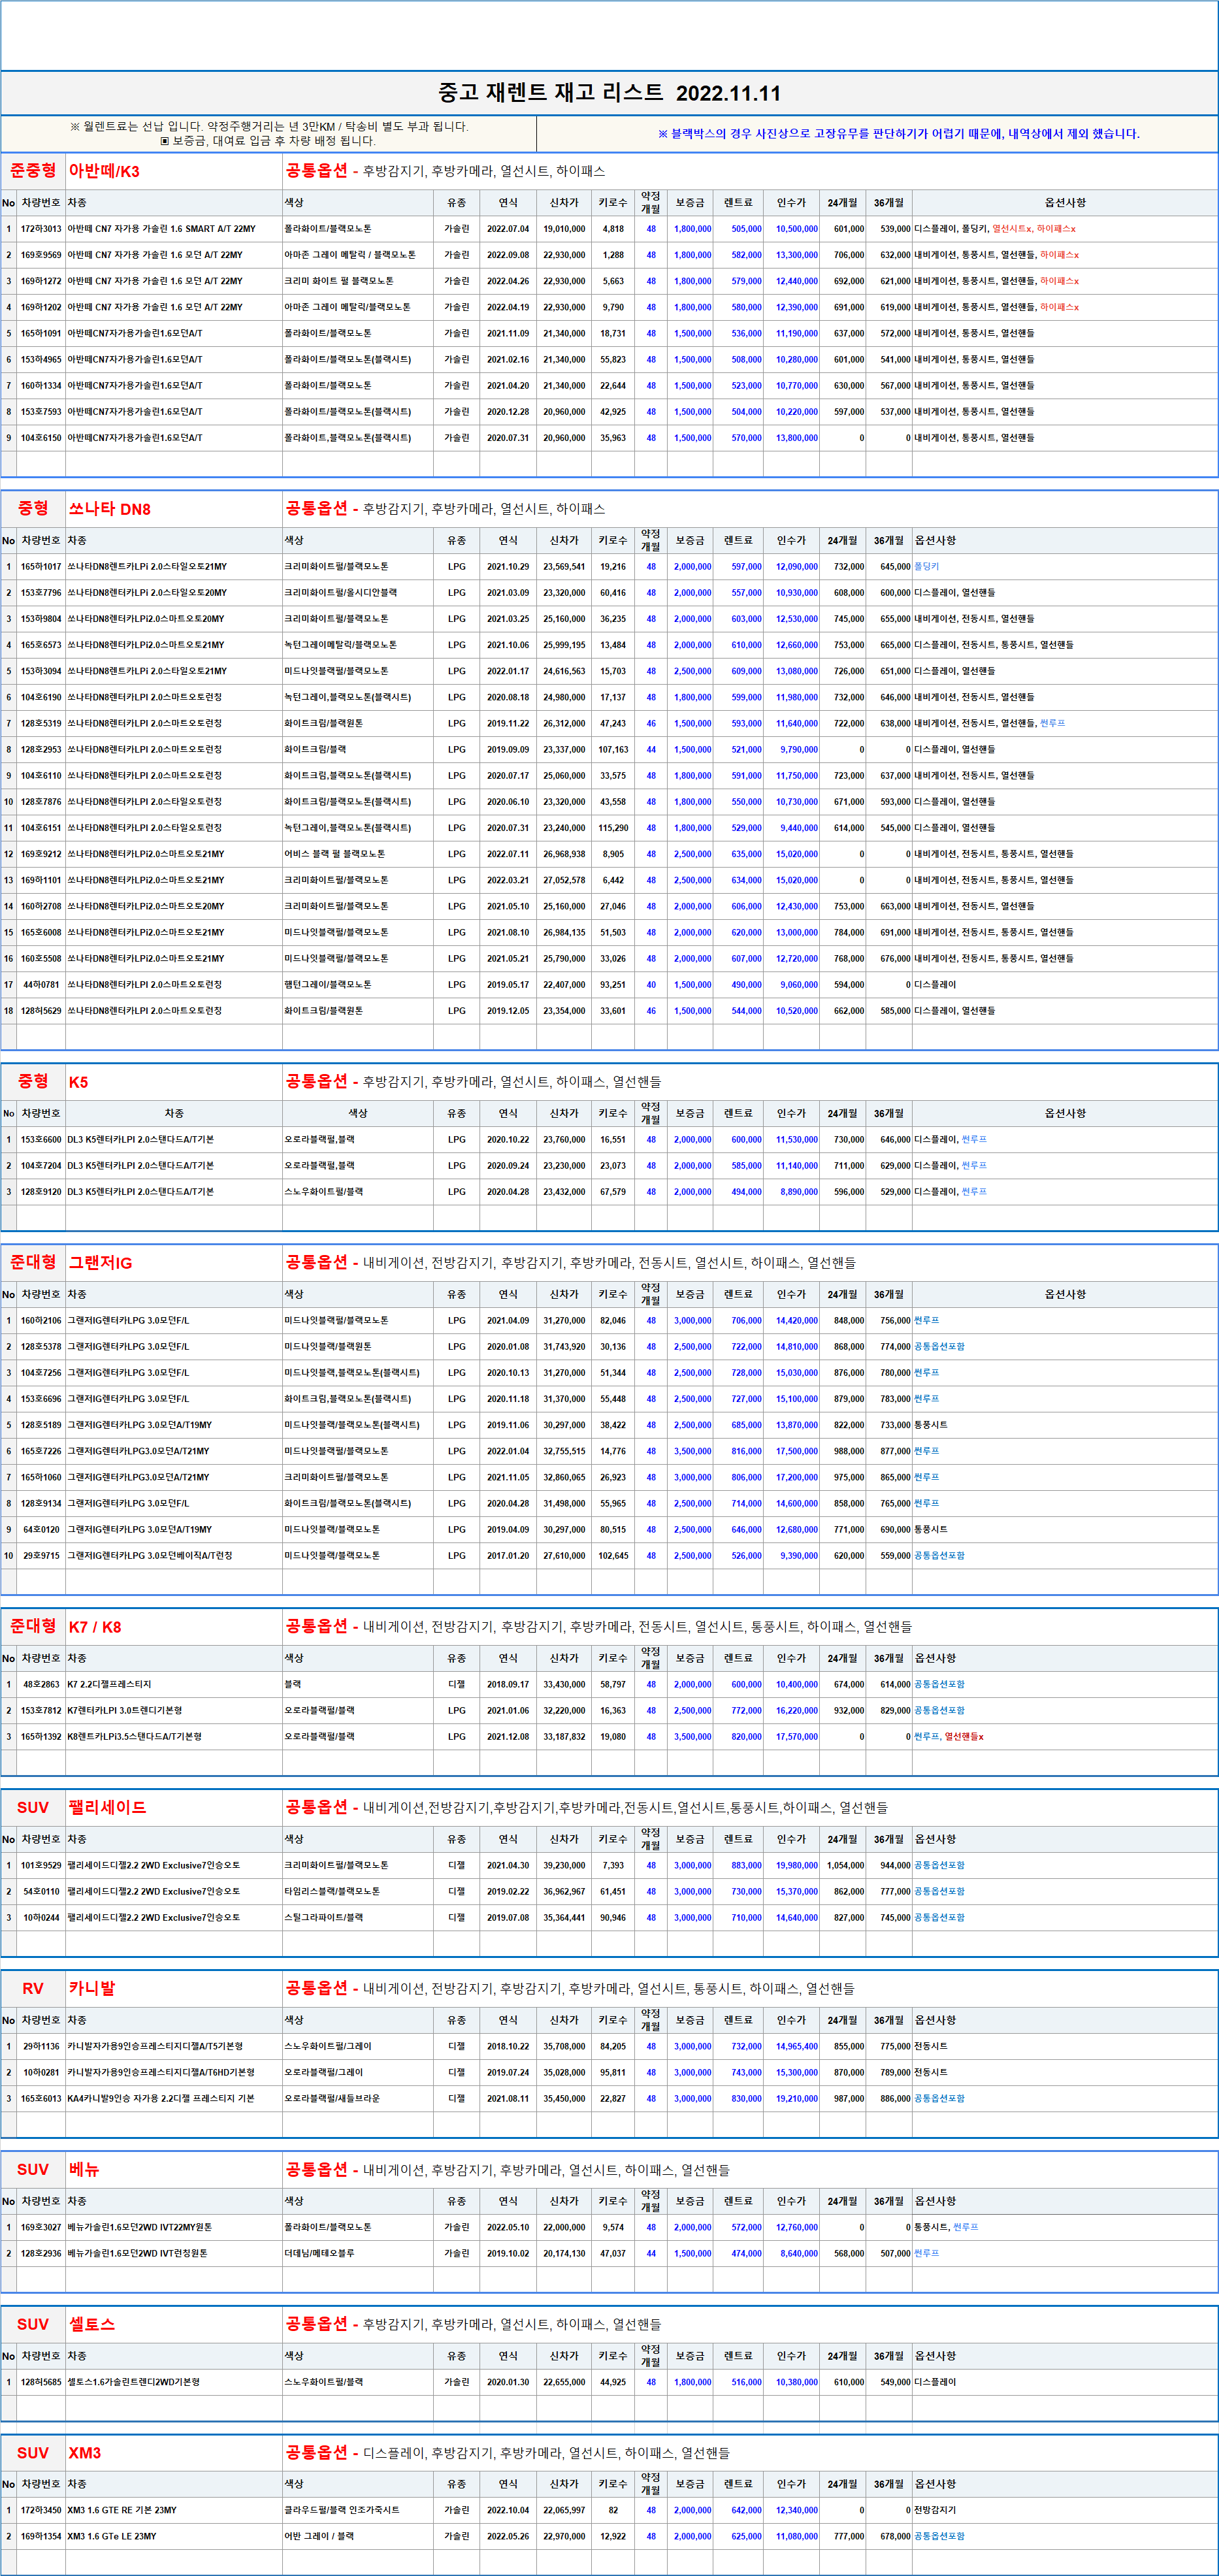Click the '어비스 블랙 펄 블랙모노톤' color cell
1219x2576 pixels.
click(357, 854)
